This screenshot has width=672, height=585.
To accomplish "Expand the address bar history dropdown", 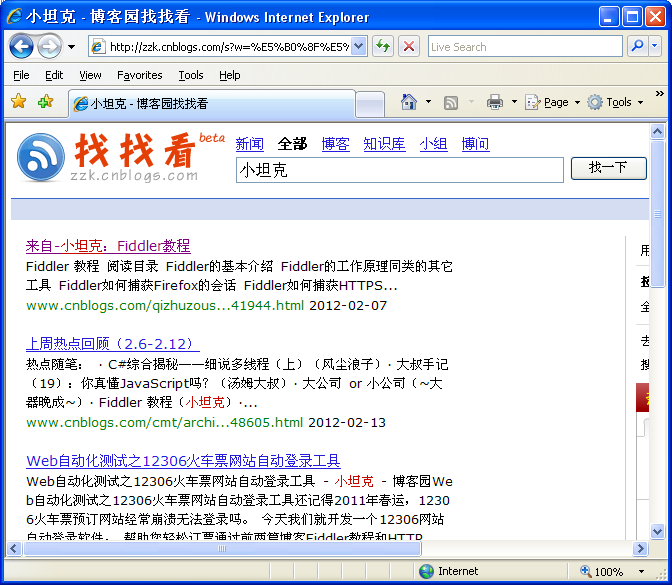I will pos(359,46).
